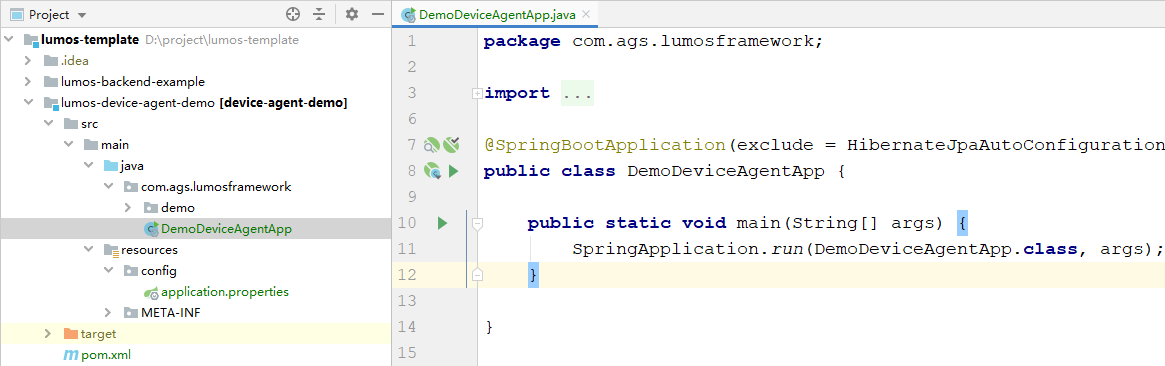Click the application.properties Spring icon

151,293
